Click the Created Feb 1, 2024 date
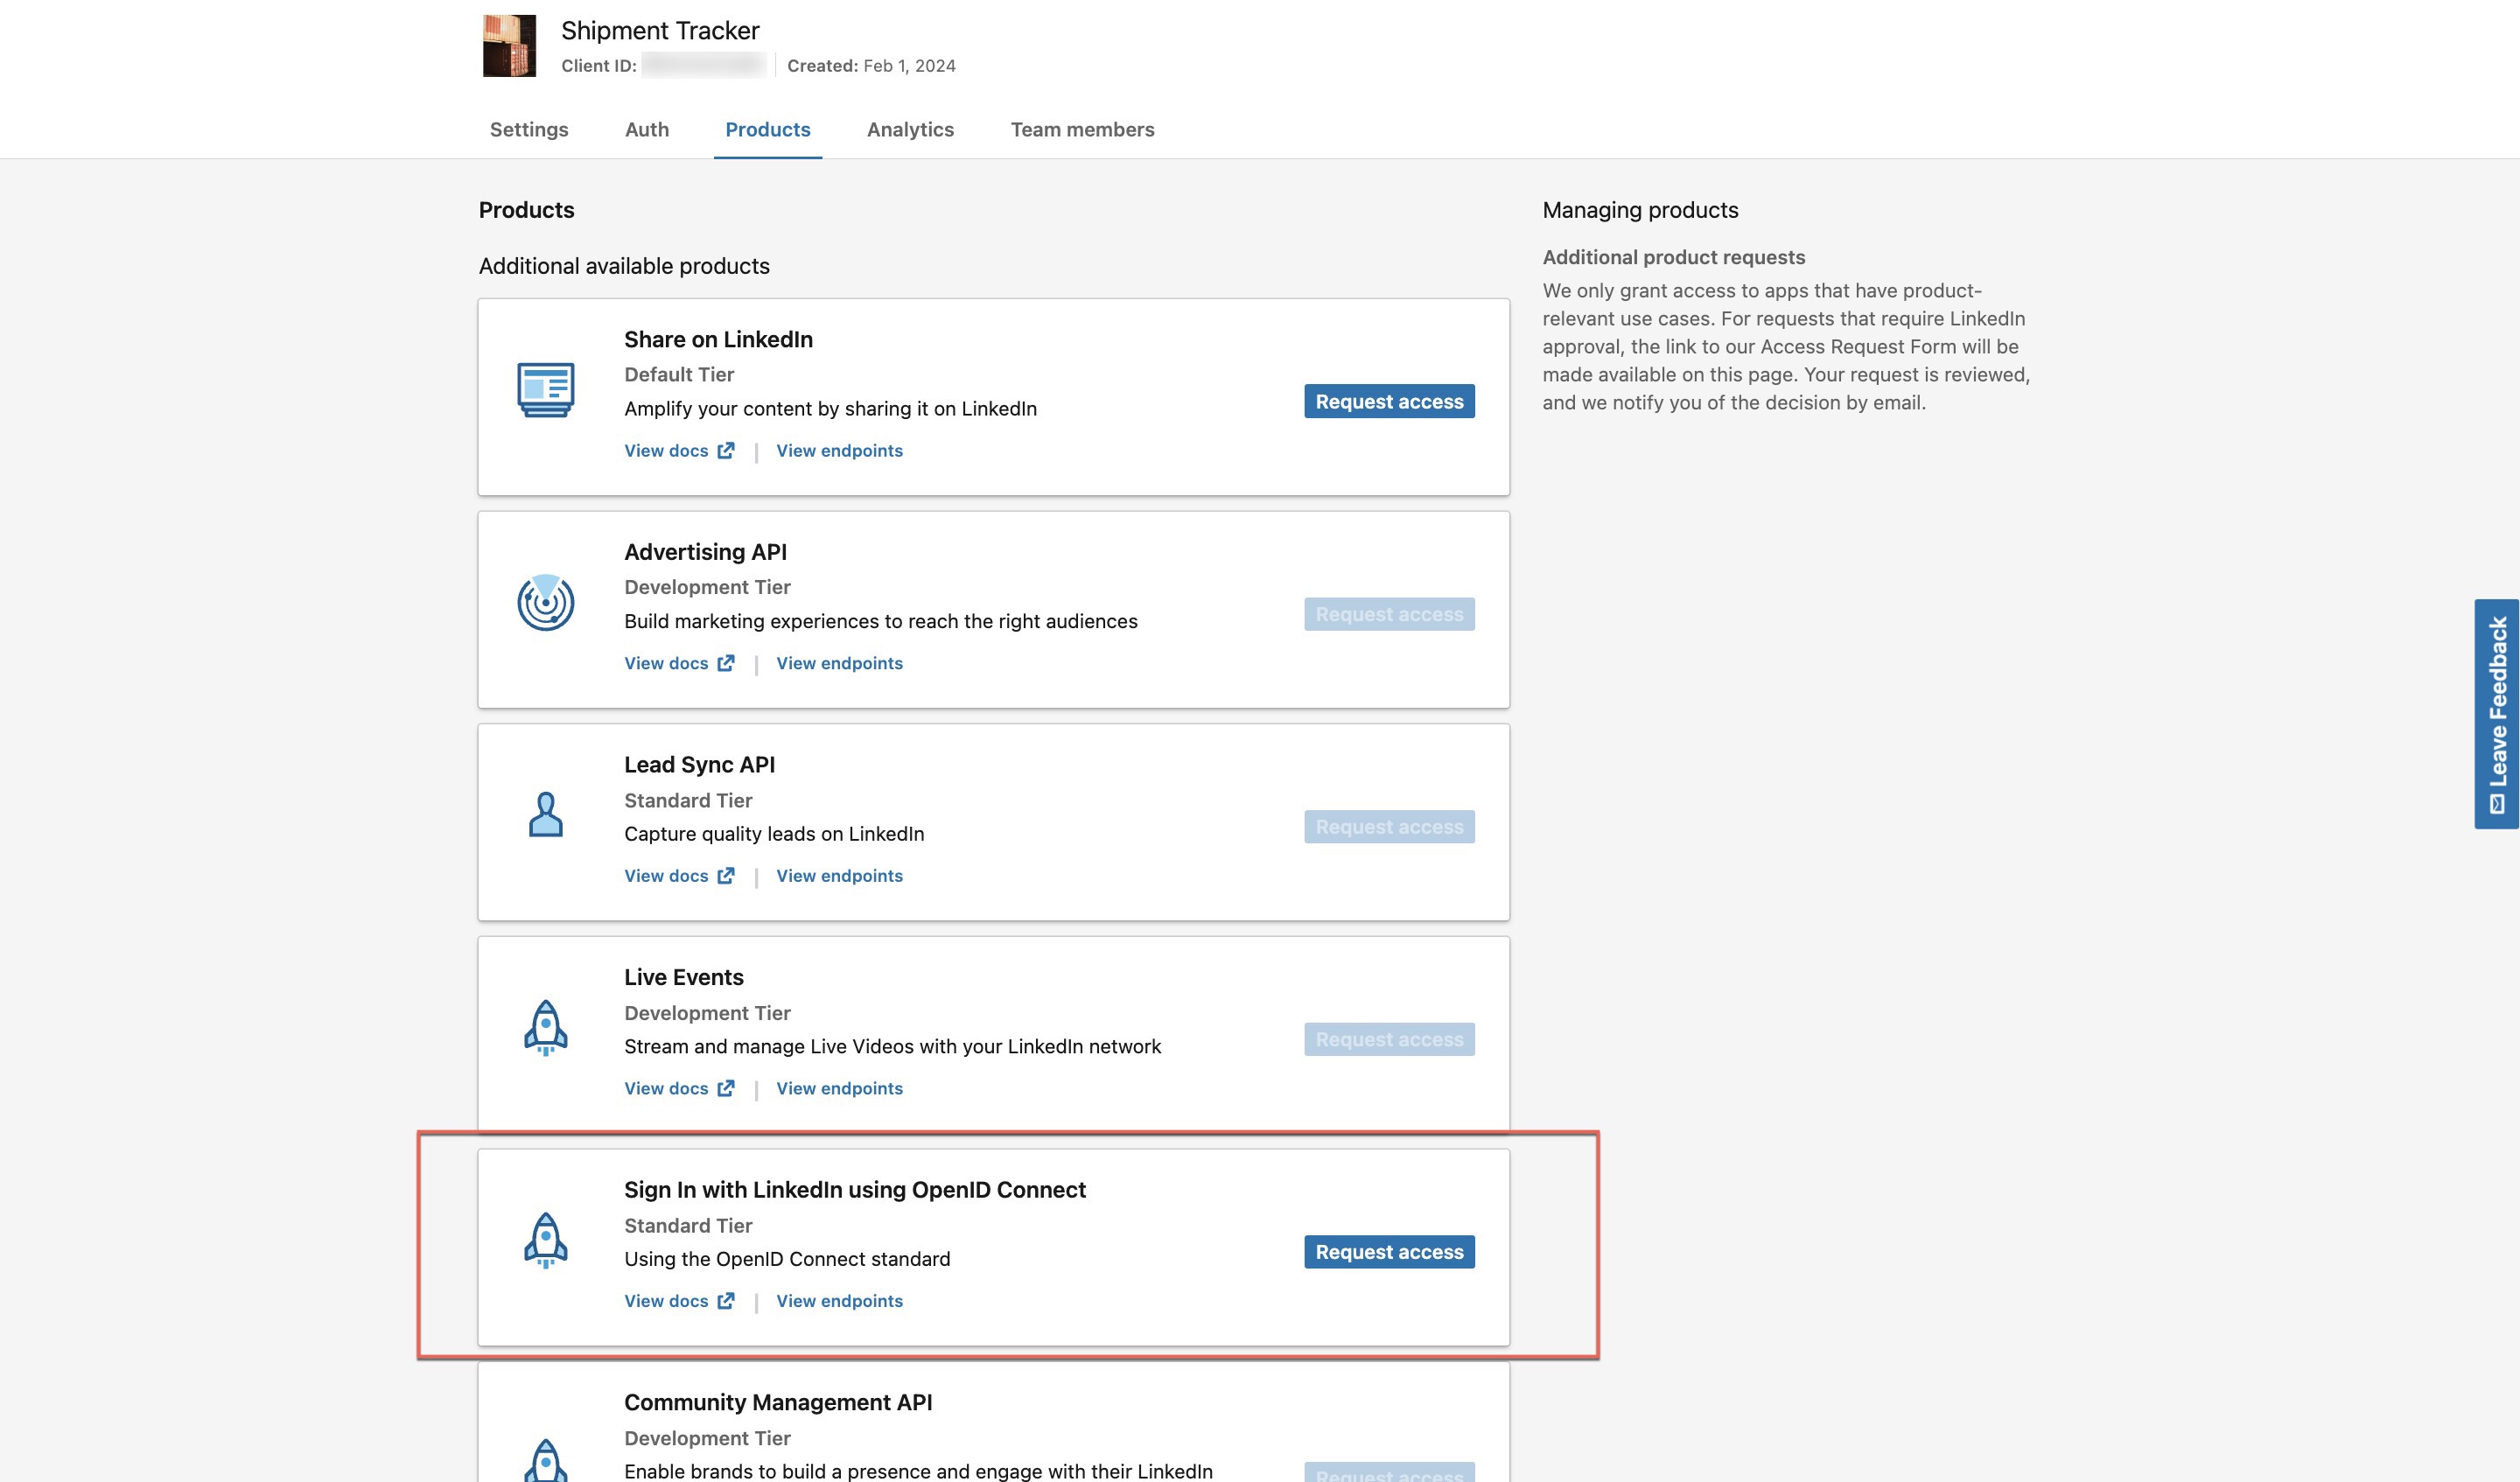This screenshot has width=2520, height=1482. (x=871, y=65)
